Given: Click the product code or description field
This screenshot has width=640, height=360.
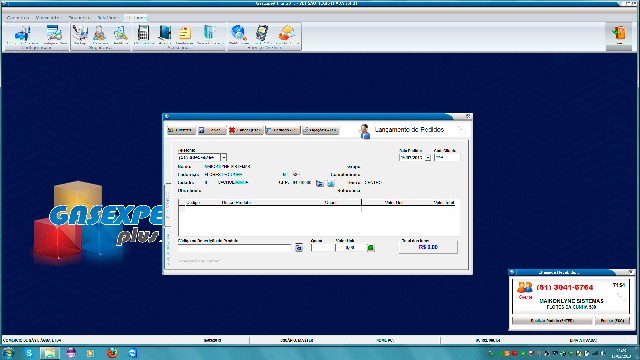Looking at the screenshot, I should [235, 248].
